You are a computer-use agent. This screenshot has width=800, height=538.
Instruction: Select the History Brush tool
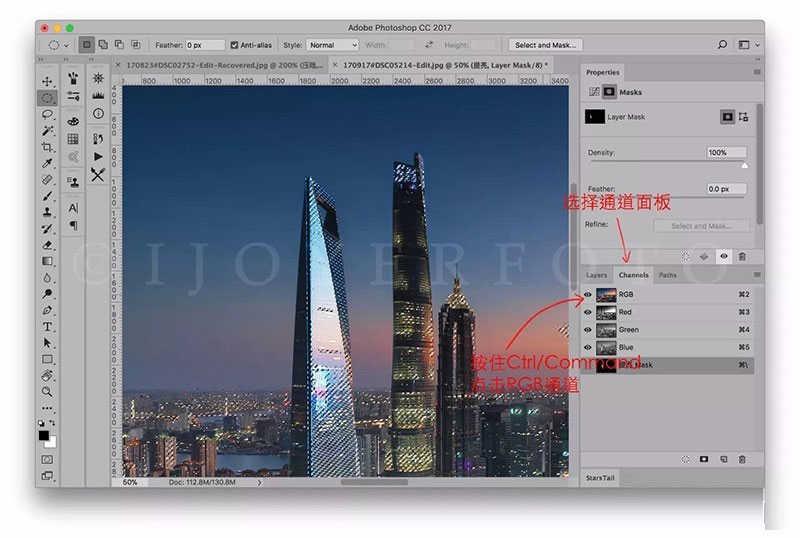click(x=47, y=229)
